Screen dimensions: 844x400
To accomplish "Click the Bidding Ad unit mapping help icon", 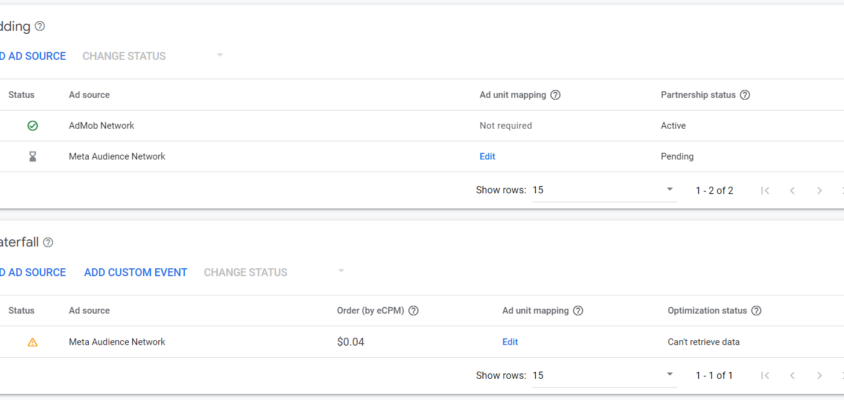I will tap(555, 95).
